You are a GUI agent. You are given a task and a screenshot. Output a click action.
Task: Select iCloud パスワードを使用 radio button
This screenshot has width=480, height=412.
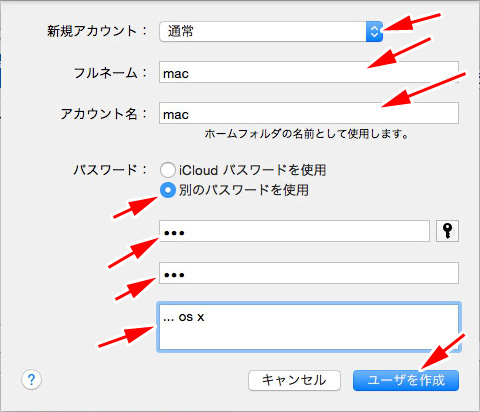[x=167, y=170]
